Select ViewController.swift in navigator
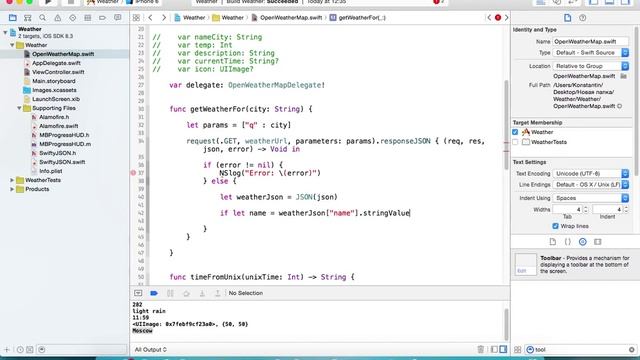The height and width of the screenshot is (360, 640). (58, 72)
